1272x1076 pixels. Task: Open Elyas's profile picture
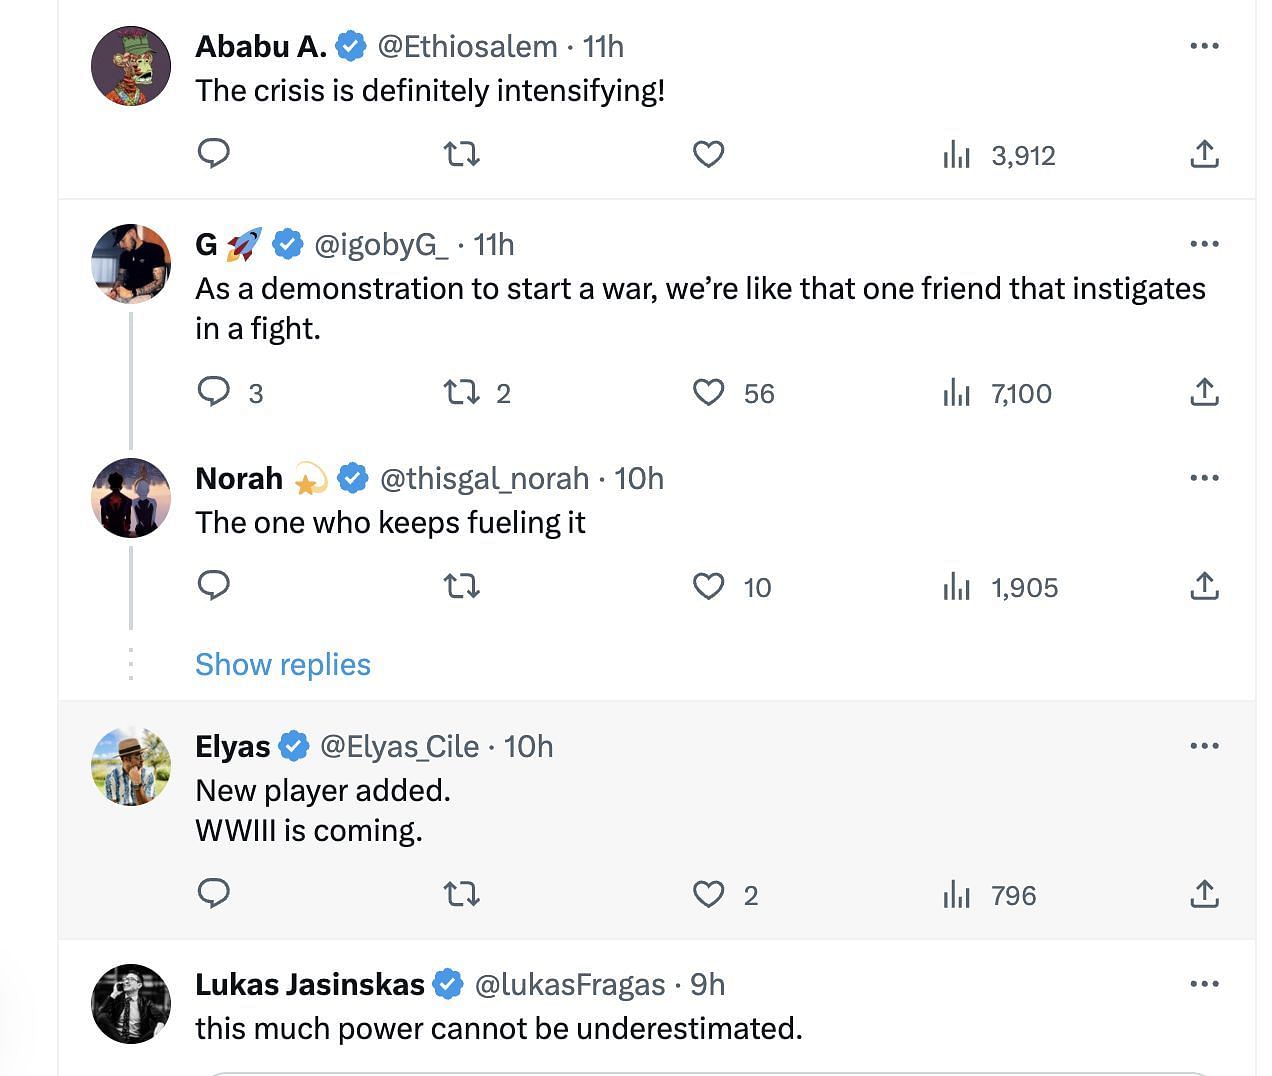(131, 766)
